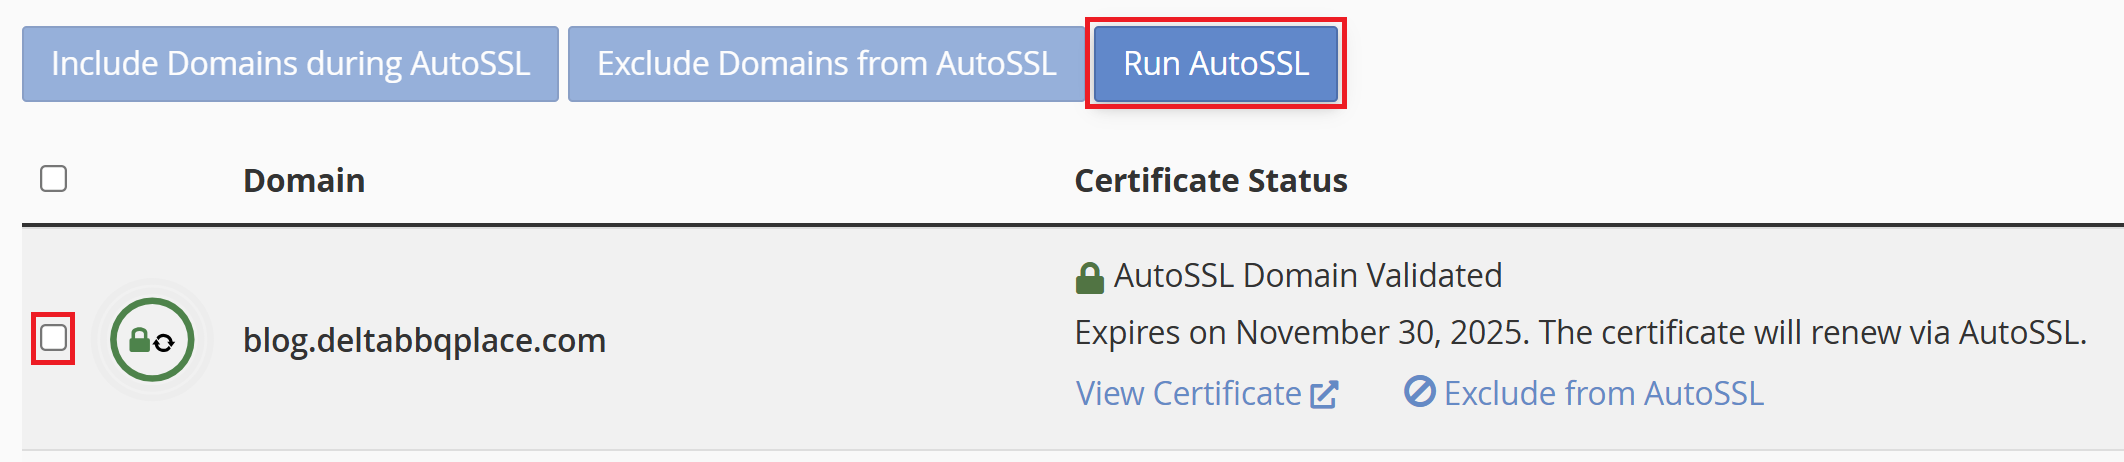Select the blog.deltabbqplace.com row checkbox
Image resolution: width=2124 pixels, height=462 pixels.
pyautogui.click(x=53, y=339)
